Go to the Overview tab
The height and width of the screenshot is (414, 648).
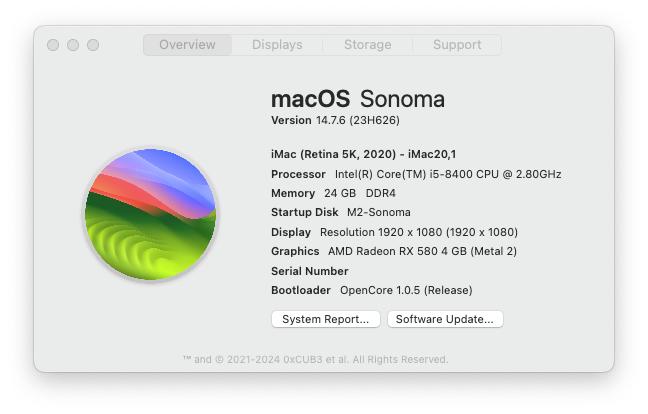coord(187,45)
